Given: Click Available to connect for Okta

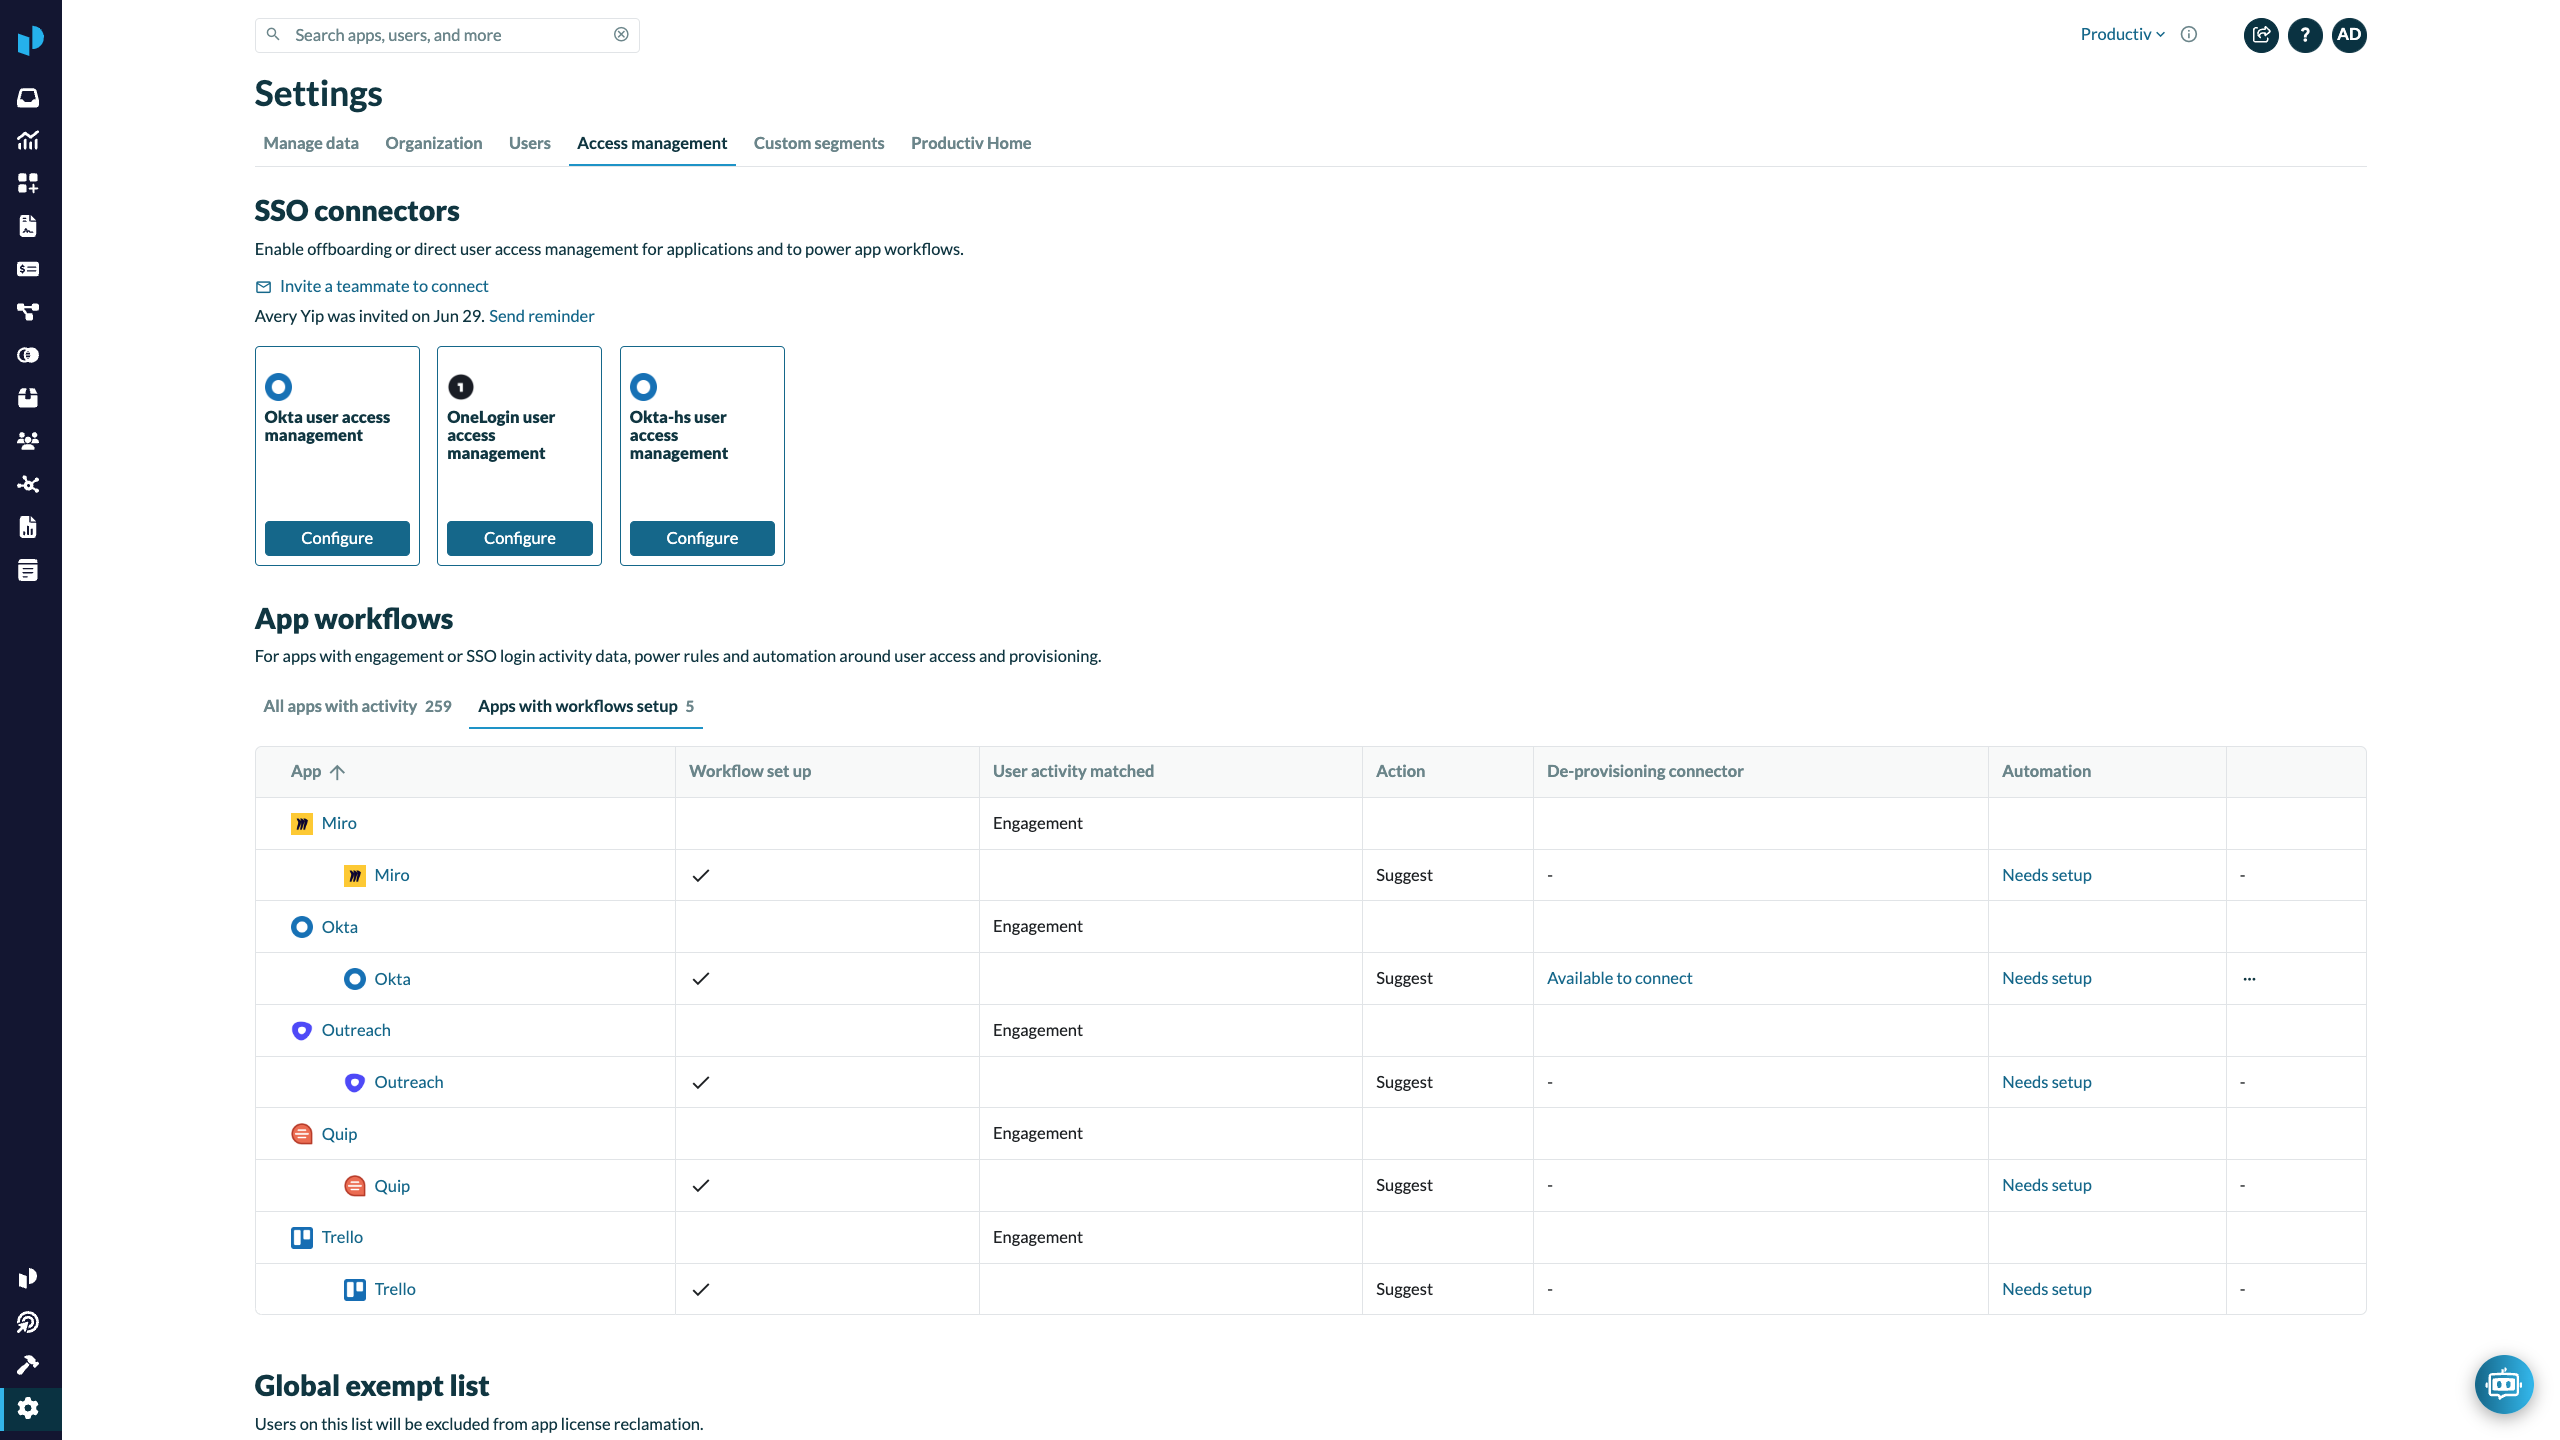Looking at the screenshot, I should (x=1619, y=978).
